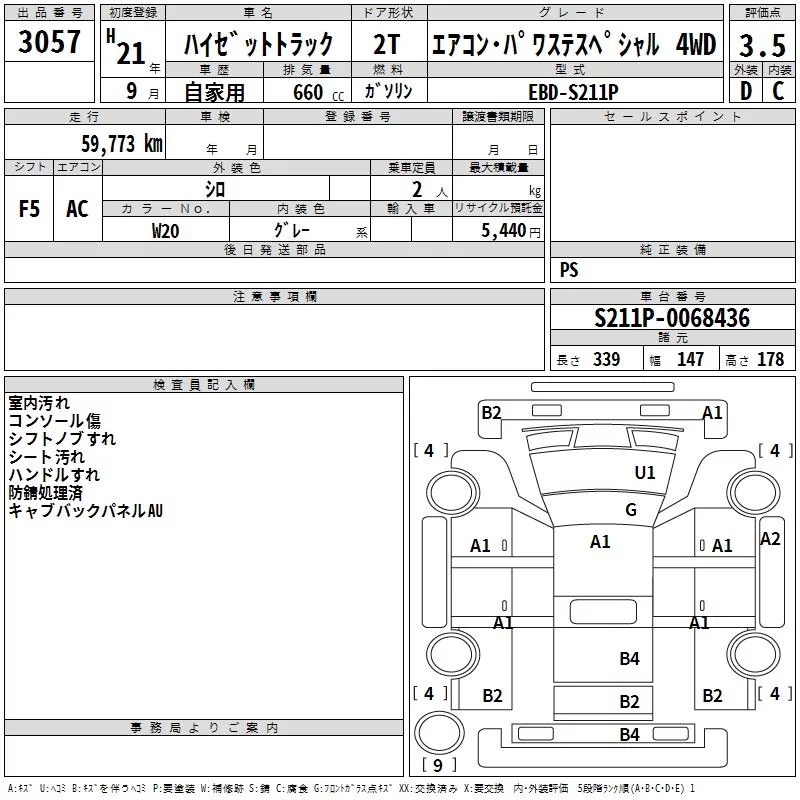Click the F5 shift type cell
Image resolution: width=800 pixels, height=800 pixels.
[x=29, y=209]
